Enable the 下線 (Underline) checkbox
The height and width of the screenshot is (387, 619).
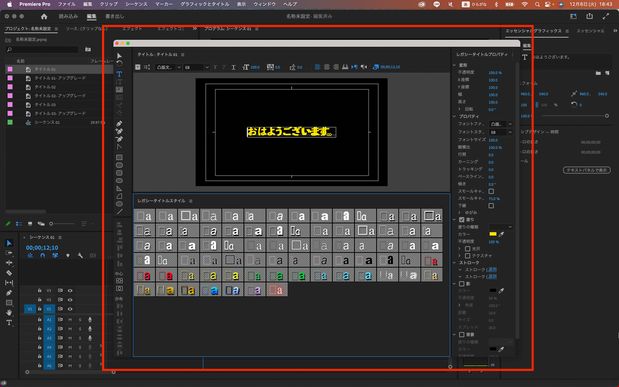(x=491, y=206)
